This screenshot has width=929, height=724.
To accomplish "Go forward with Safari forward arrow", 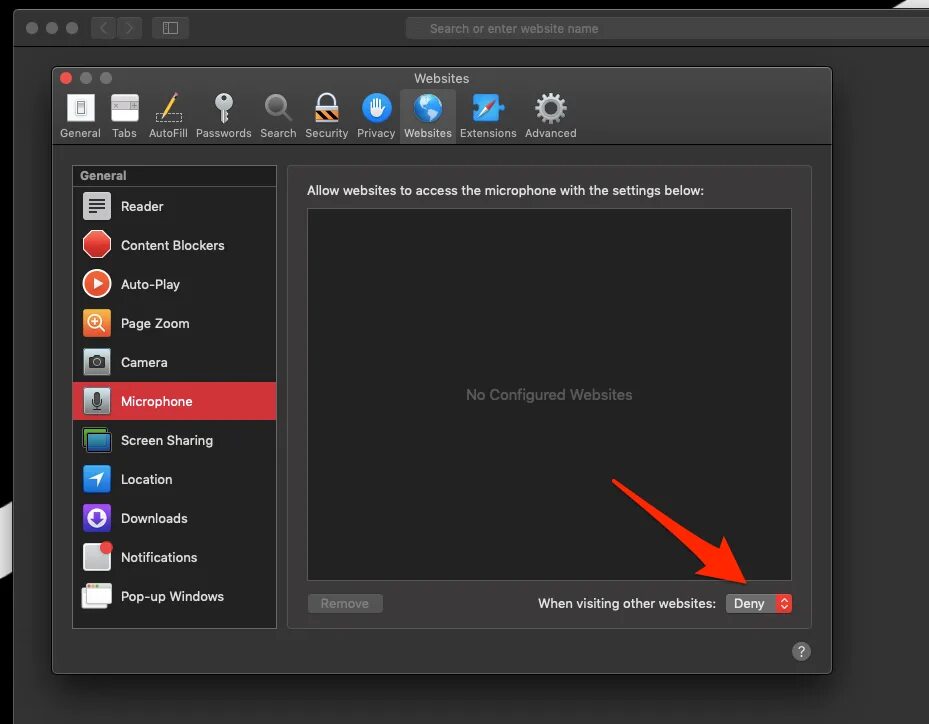I will [x=130, y=28].
